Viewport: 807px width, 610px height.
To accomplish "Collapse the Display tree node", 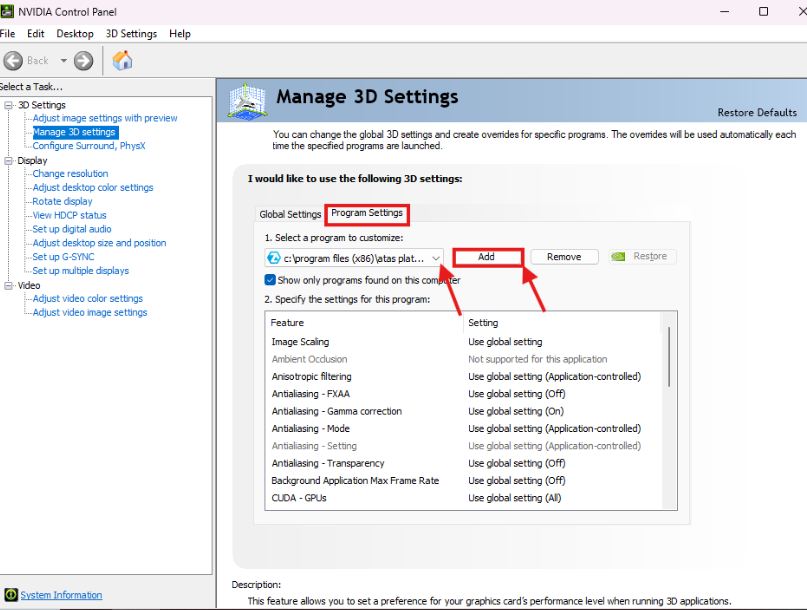I will click(8, 161).
